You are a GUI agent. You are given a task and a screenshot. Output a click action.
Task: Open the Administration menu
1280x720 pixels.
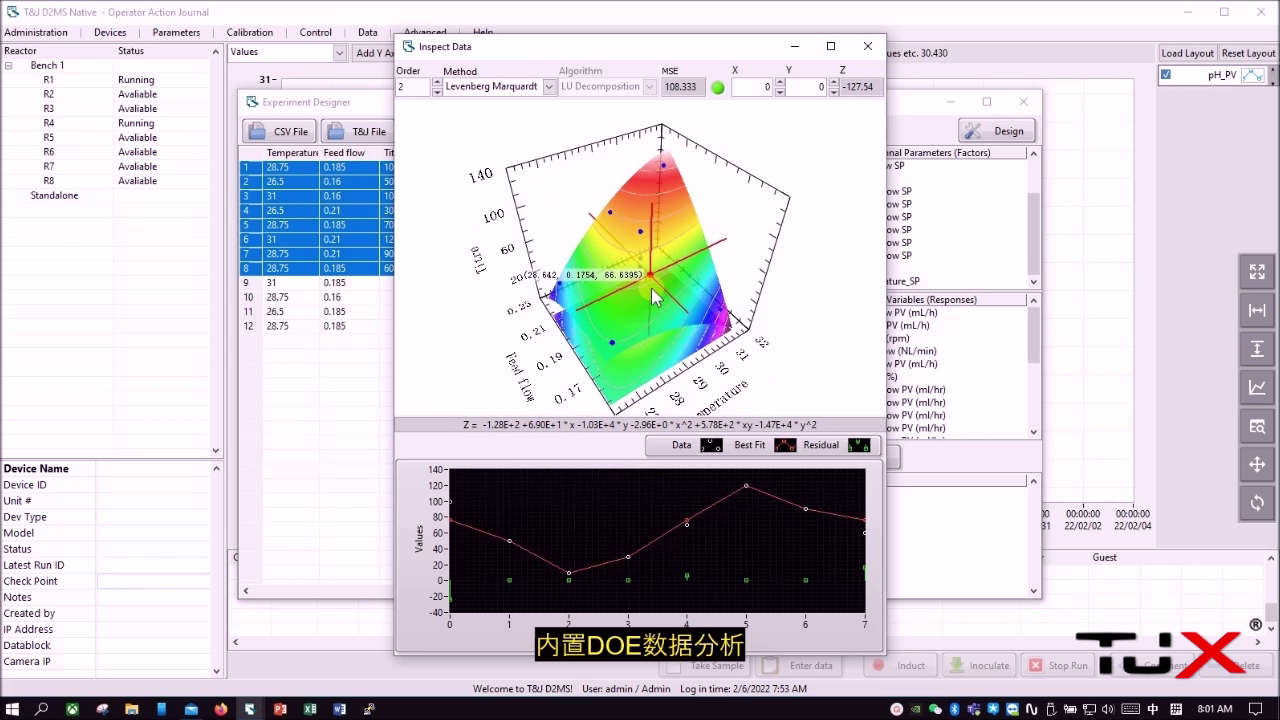(x=36, y=32)
